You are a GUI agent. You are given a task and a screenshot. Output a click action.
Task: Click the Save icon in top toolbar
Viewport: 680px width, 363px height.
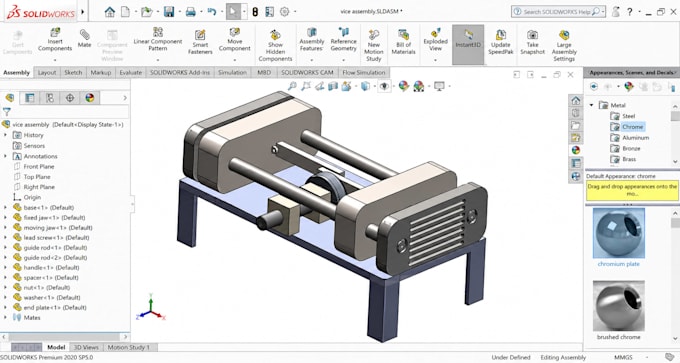coord(169,12)
